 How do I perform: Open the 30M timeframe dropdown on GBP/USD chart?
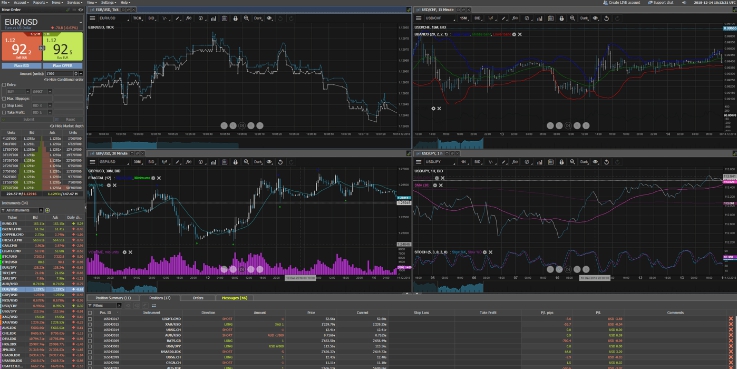pyautogui.click(x=138, y=162)
